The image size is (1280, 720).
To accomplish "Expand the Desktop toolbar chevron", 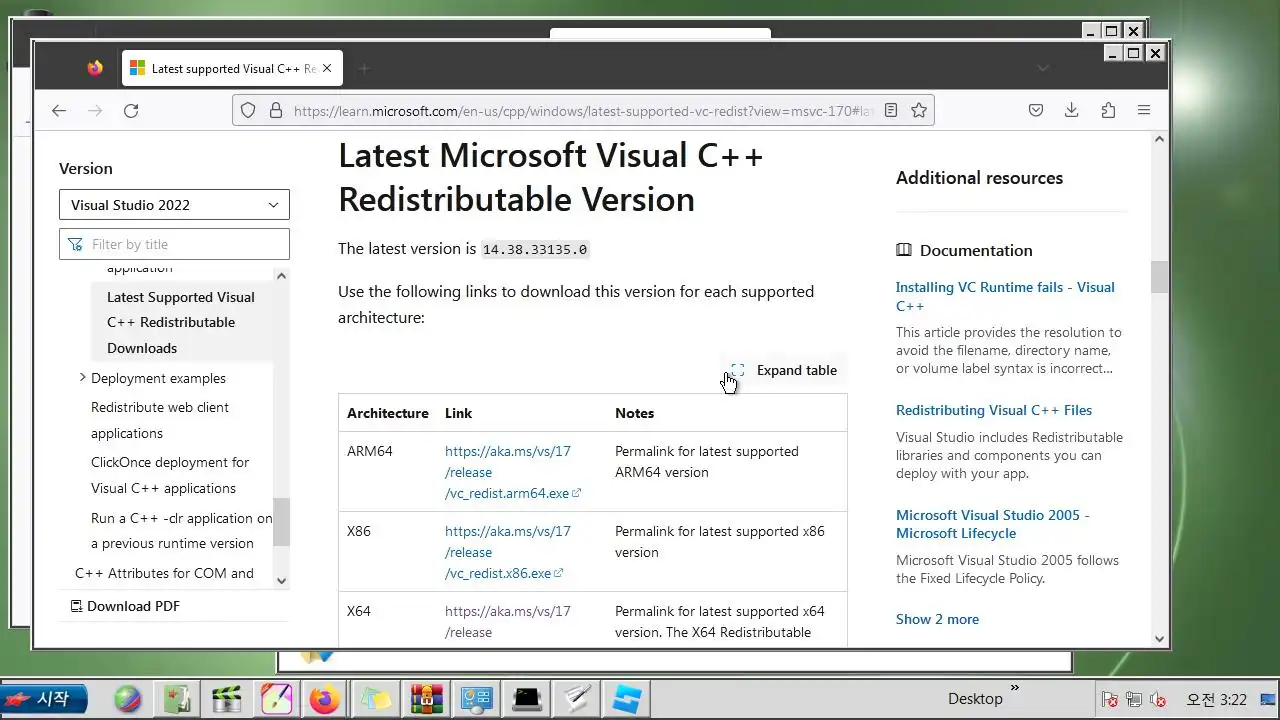I will pos(1015,688).
